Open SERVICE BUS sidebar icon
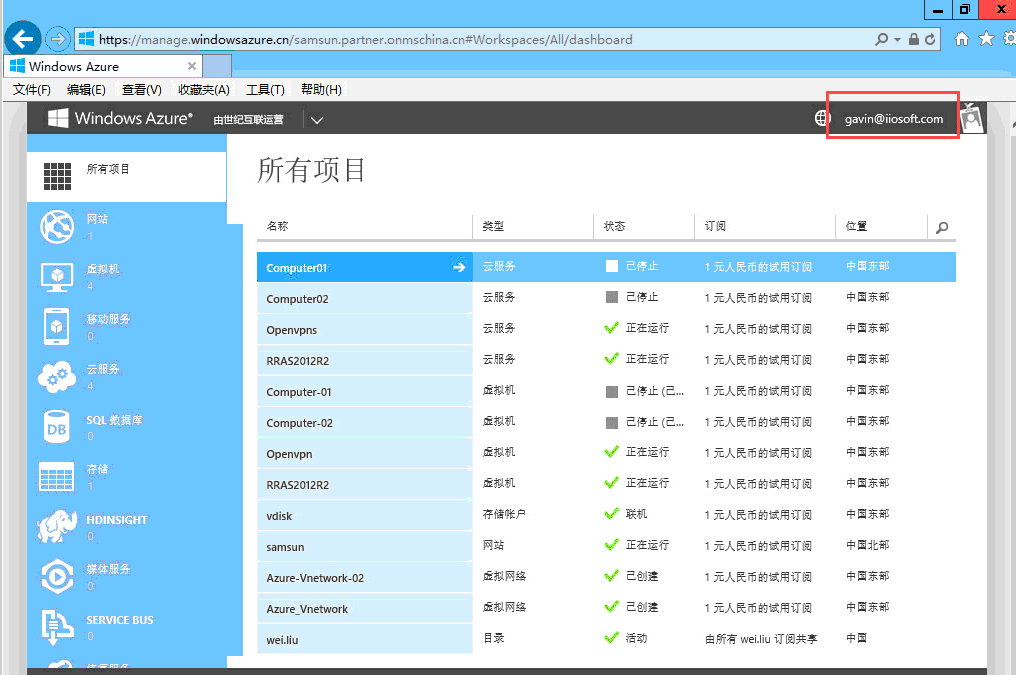 point(57,627)
